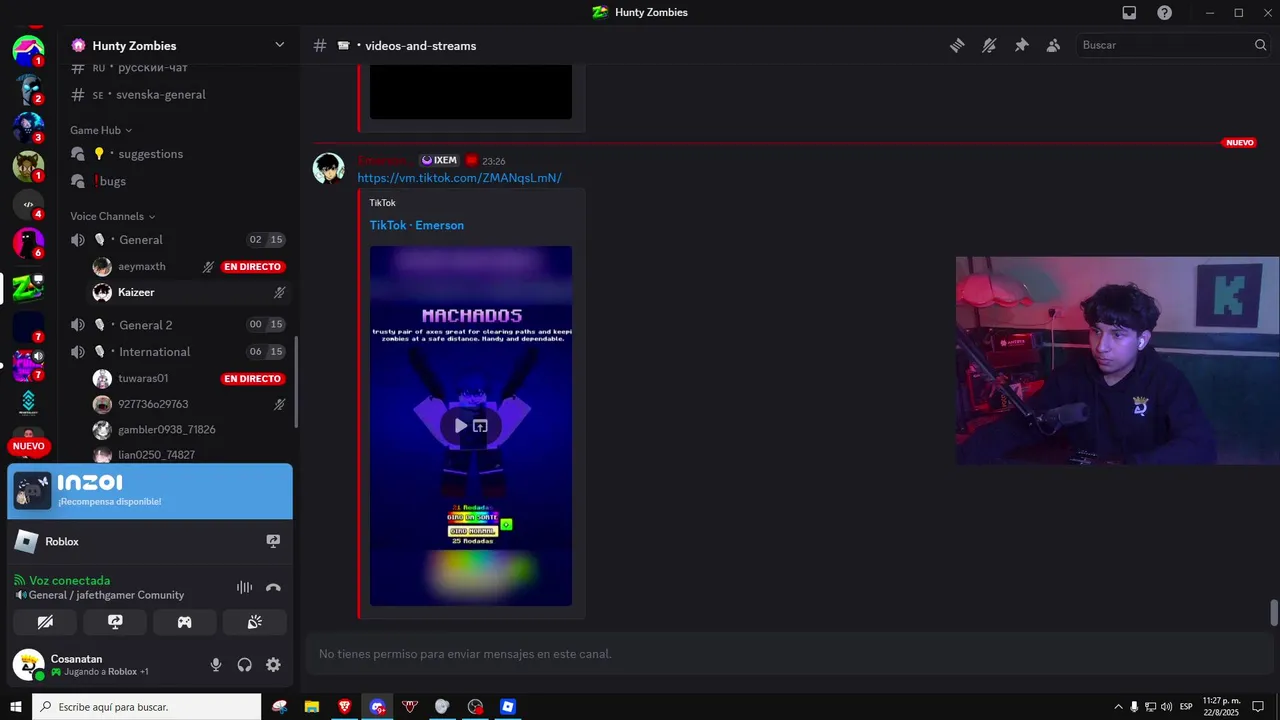
Task: Open Discord user settings gear
Action: point(273,665)
